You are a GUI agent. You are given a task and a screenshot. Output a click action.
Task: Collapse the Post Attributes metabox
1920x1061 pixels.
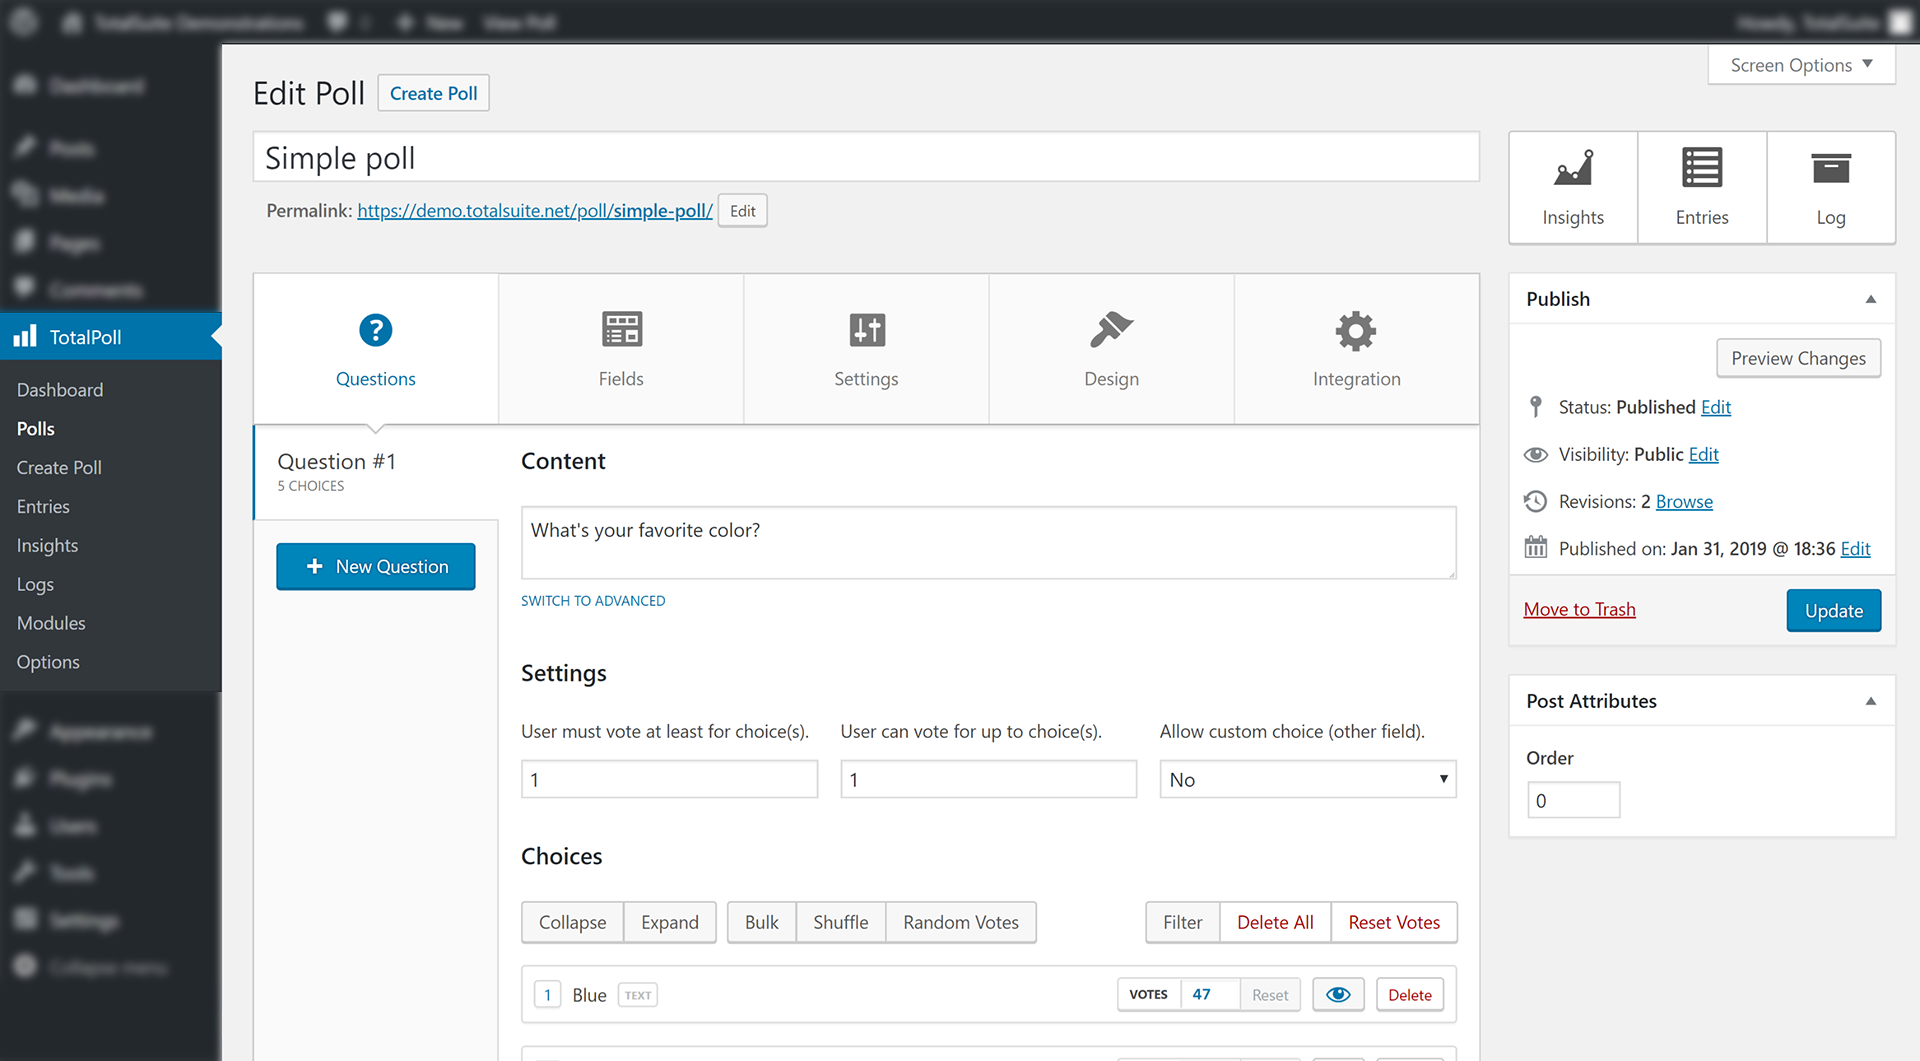[1870, 701]
